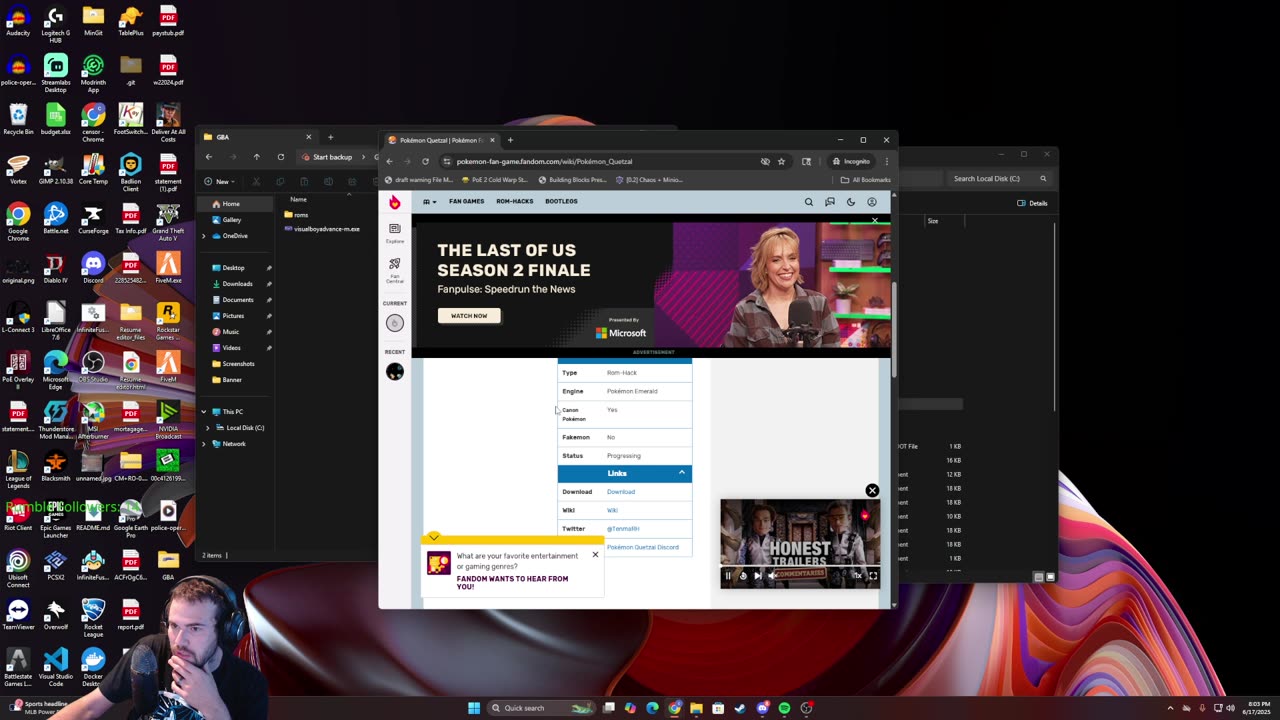Open BOOTLEGS menu
The width and height of the screenshot is (1280, 720).
click(x=561, y=201)
